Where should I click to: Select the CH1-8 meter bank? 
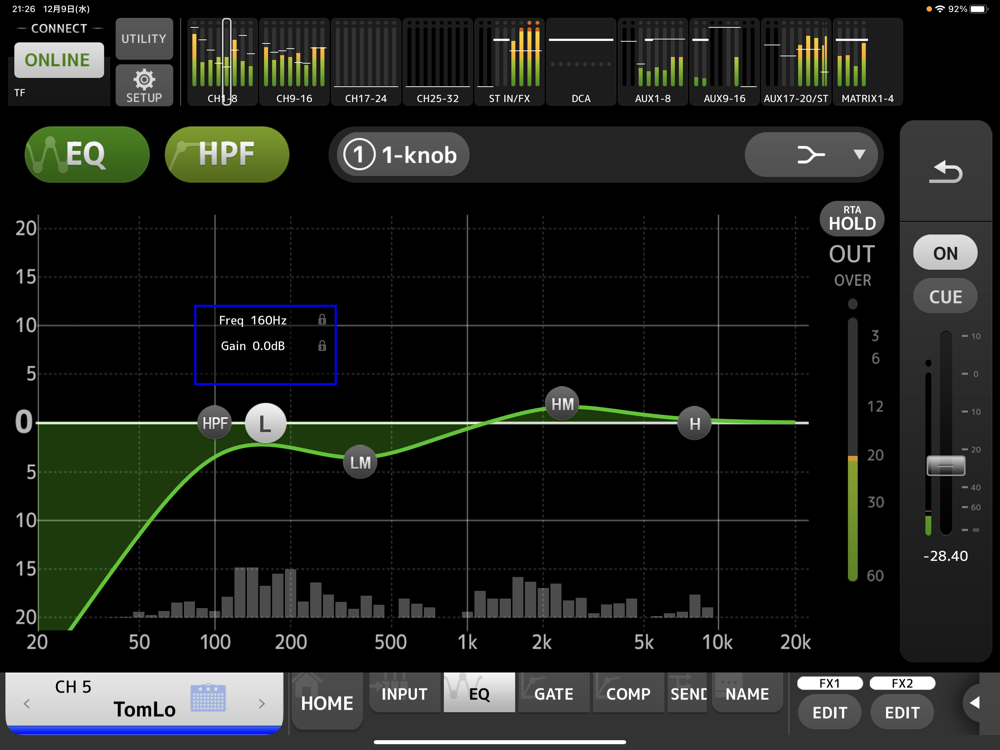[x=223, y=61]
